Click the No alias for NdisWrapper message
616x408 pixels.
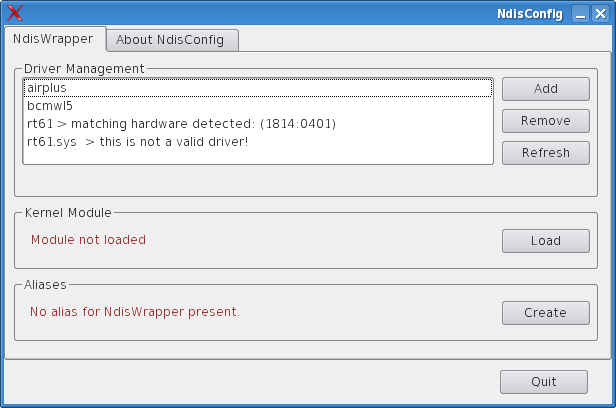(x=135, y=312)
